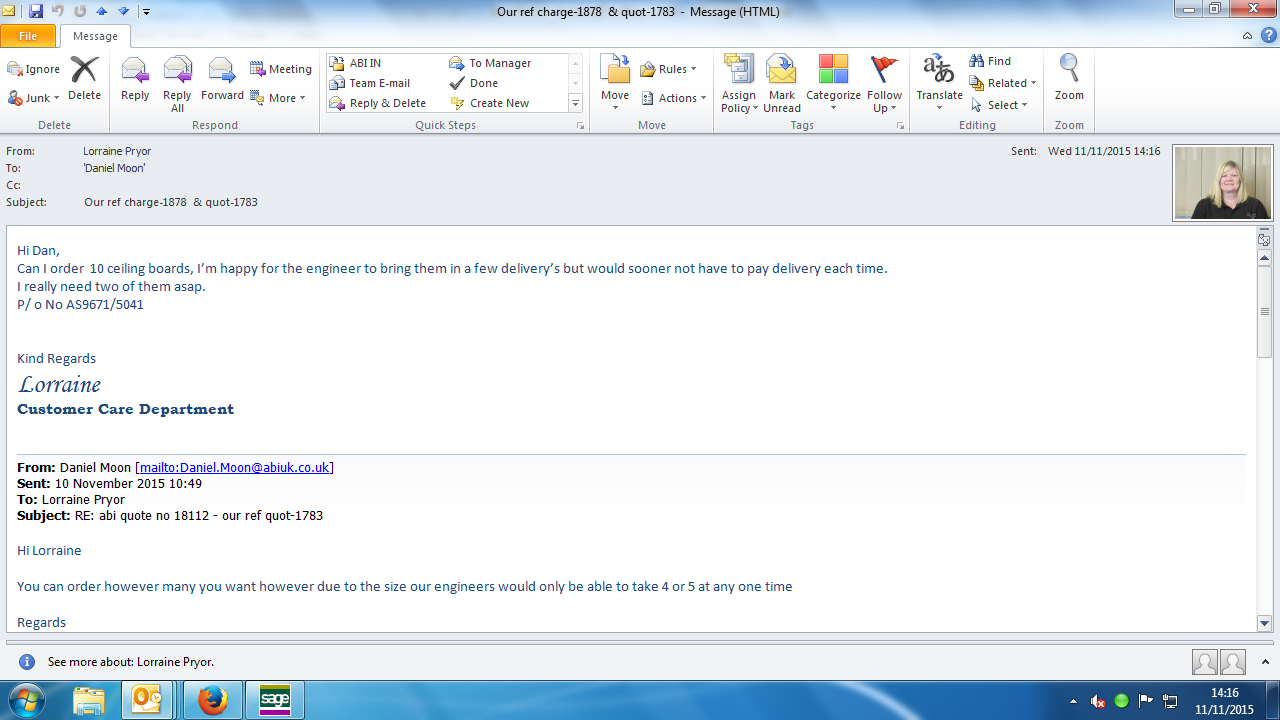This screenshot has height=720, width=1280.
Task: Click the second contact picture in People Pane
Action: pos(1233,662)
